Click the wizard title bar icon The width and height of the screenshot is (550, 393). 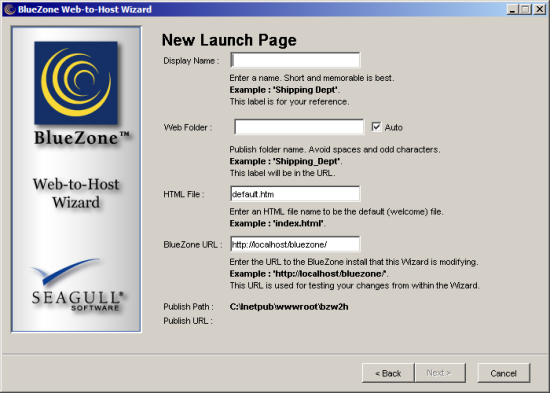point(9,9)
